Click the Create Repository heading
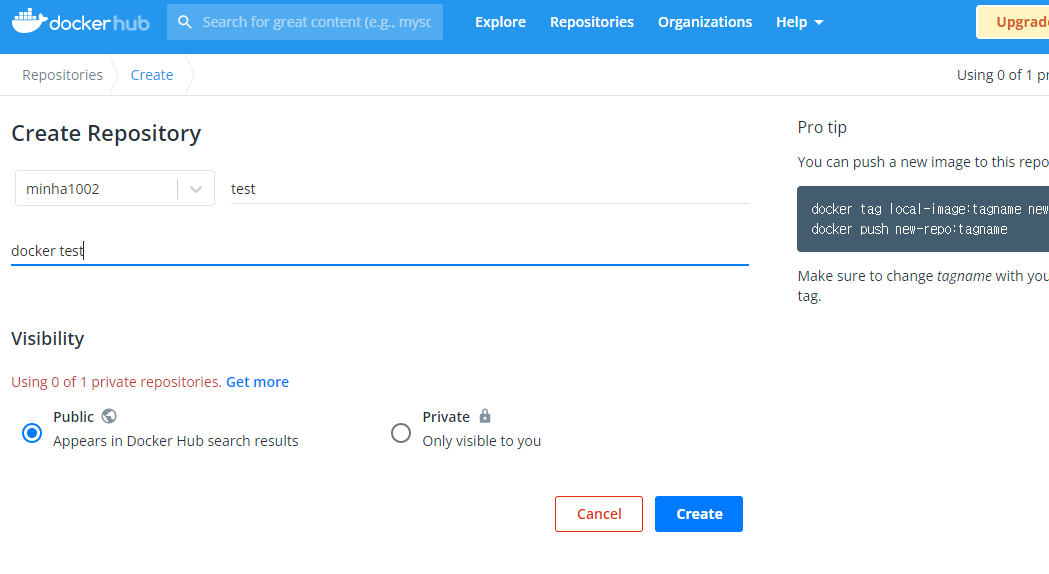The image size is (1049, 574). 106,133
